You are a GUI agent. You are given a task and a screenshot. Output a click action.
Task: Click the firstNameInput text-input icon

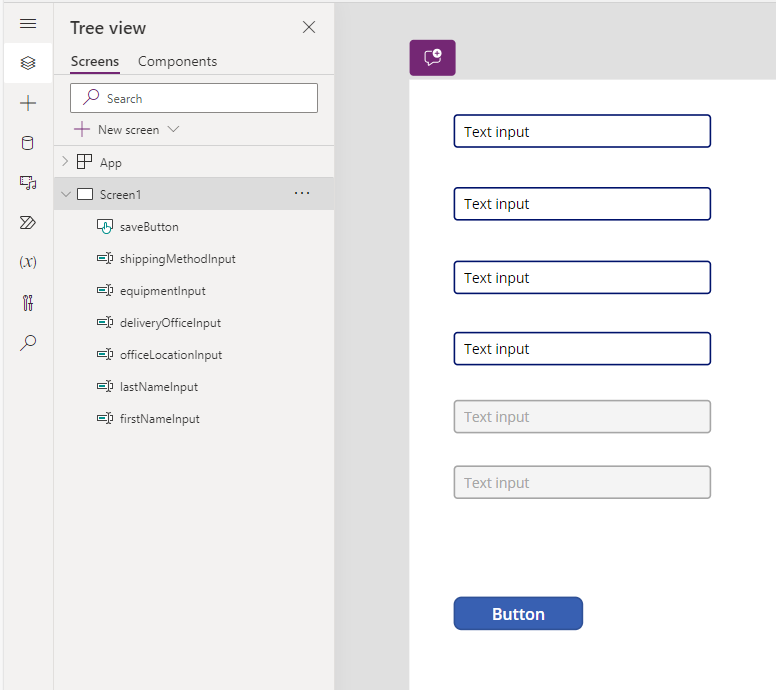coord(105,418)
